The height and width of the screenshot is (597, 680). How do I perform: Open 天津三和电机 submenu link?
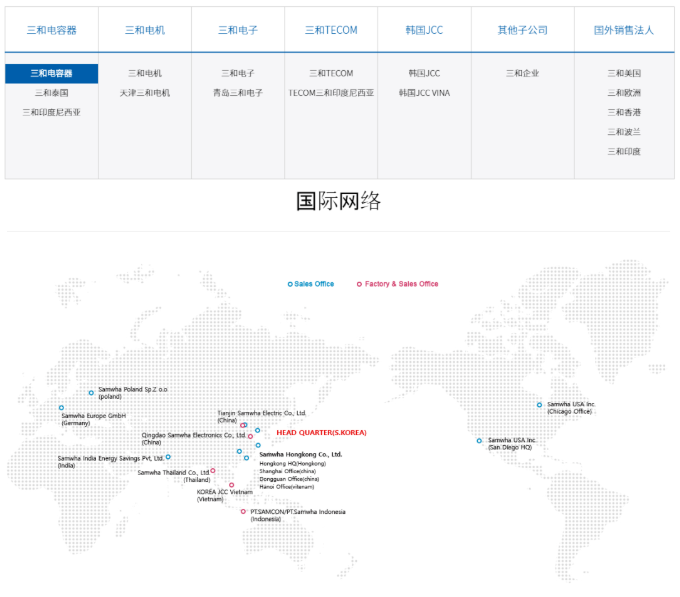coord(145,93)
